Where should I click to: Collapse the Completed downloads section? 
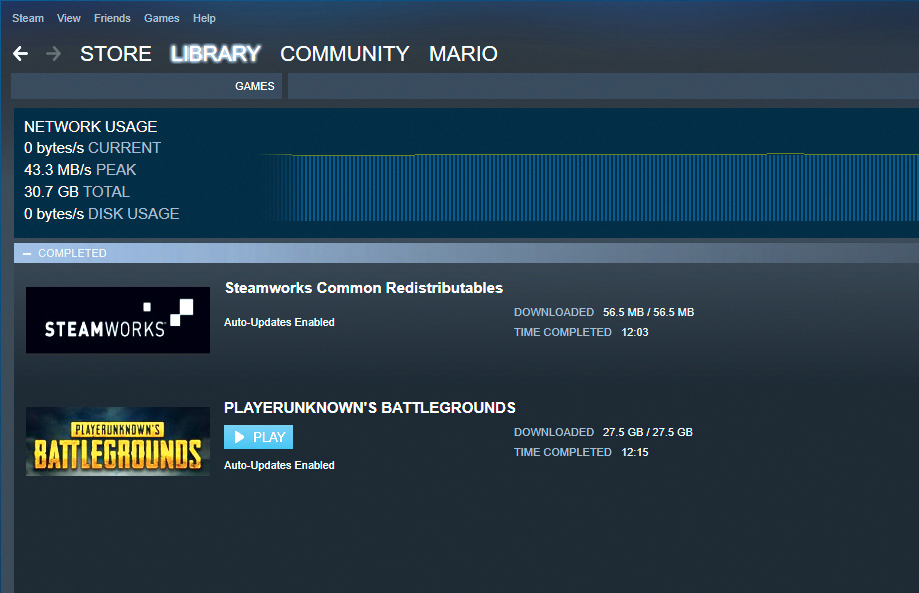(x=27, y=254)
